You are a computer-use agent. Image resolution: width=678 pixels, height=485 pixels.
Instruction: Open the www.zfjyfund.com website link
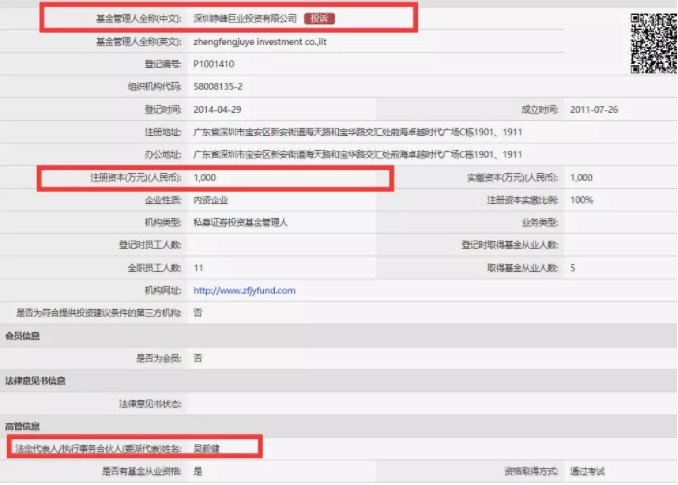(244, 290)
